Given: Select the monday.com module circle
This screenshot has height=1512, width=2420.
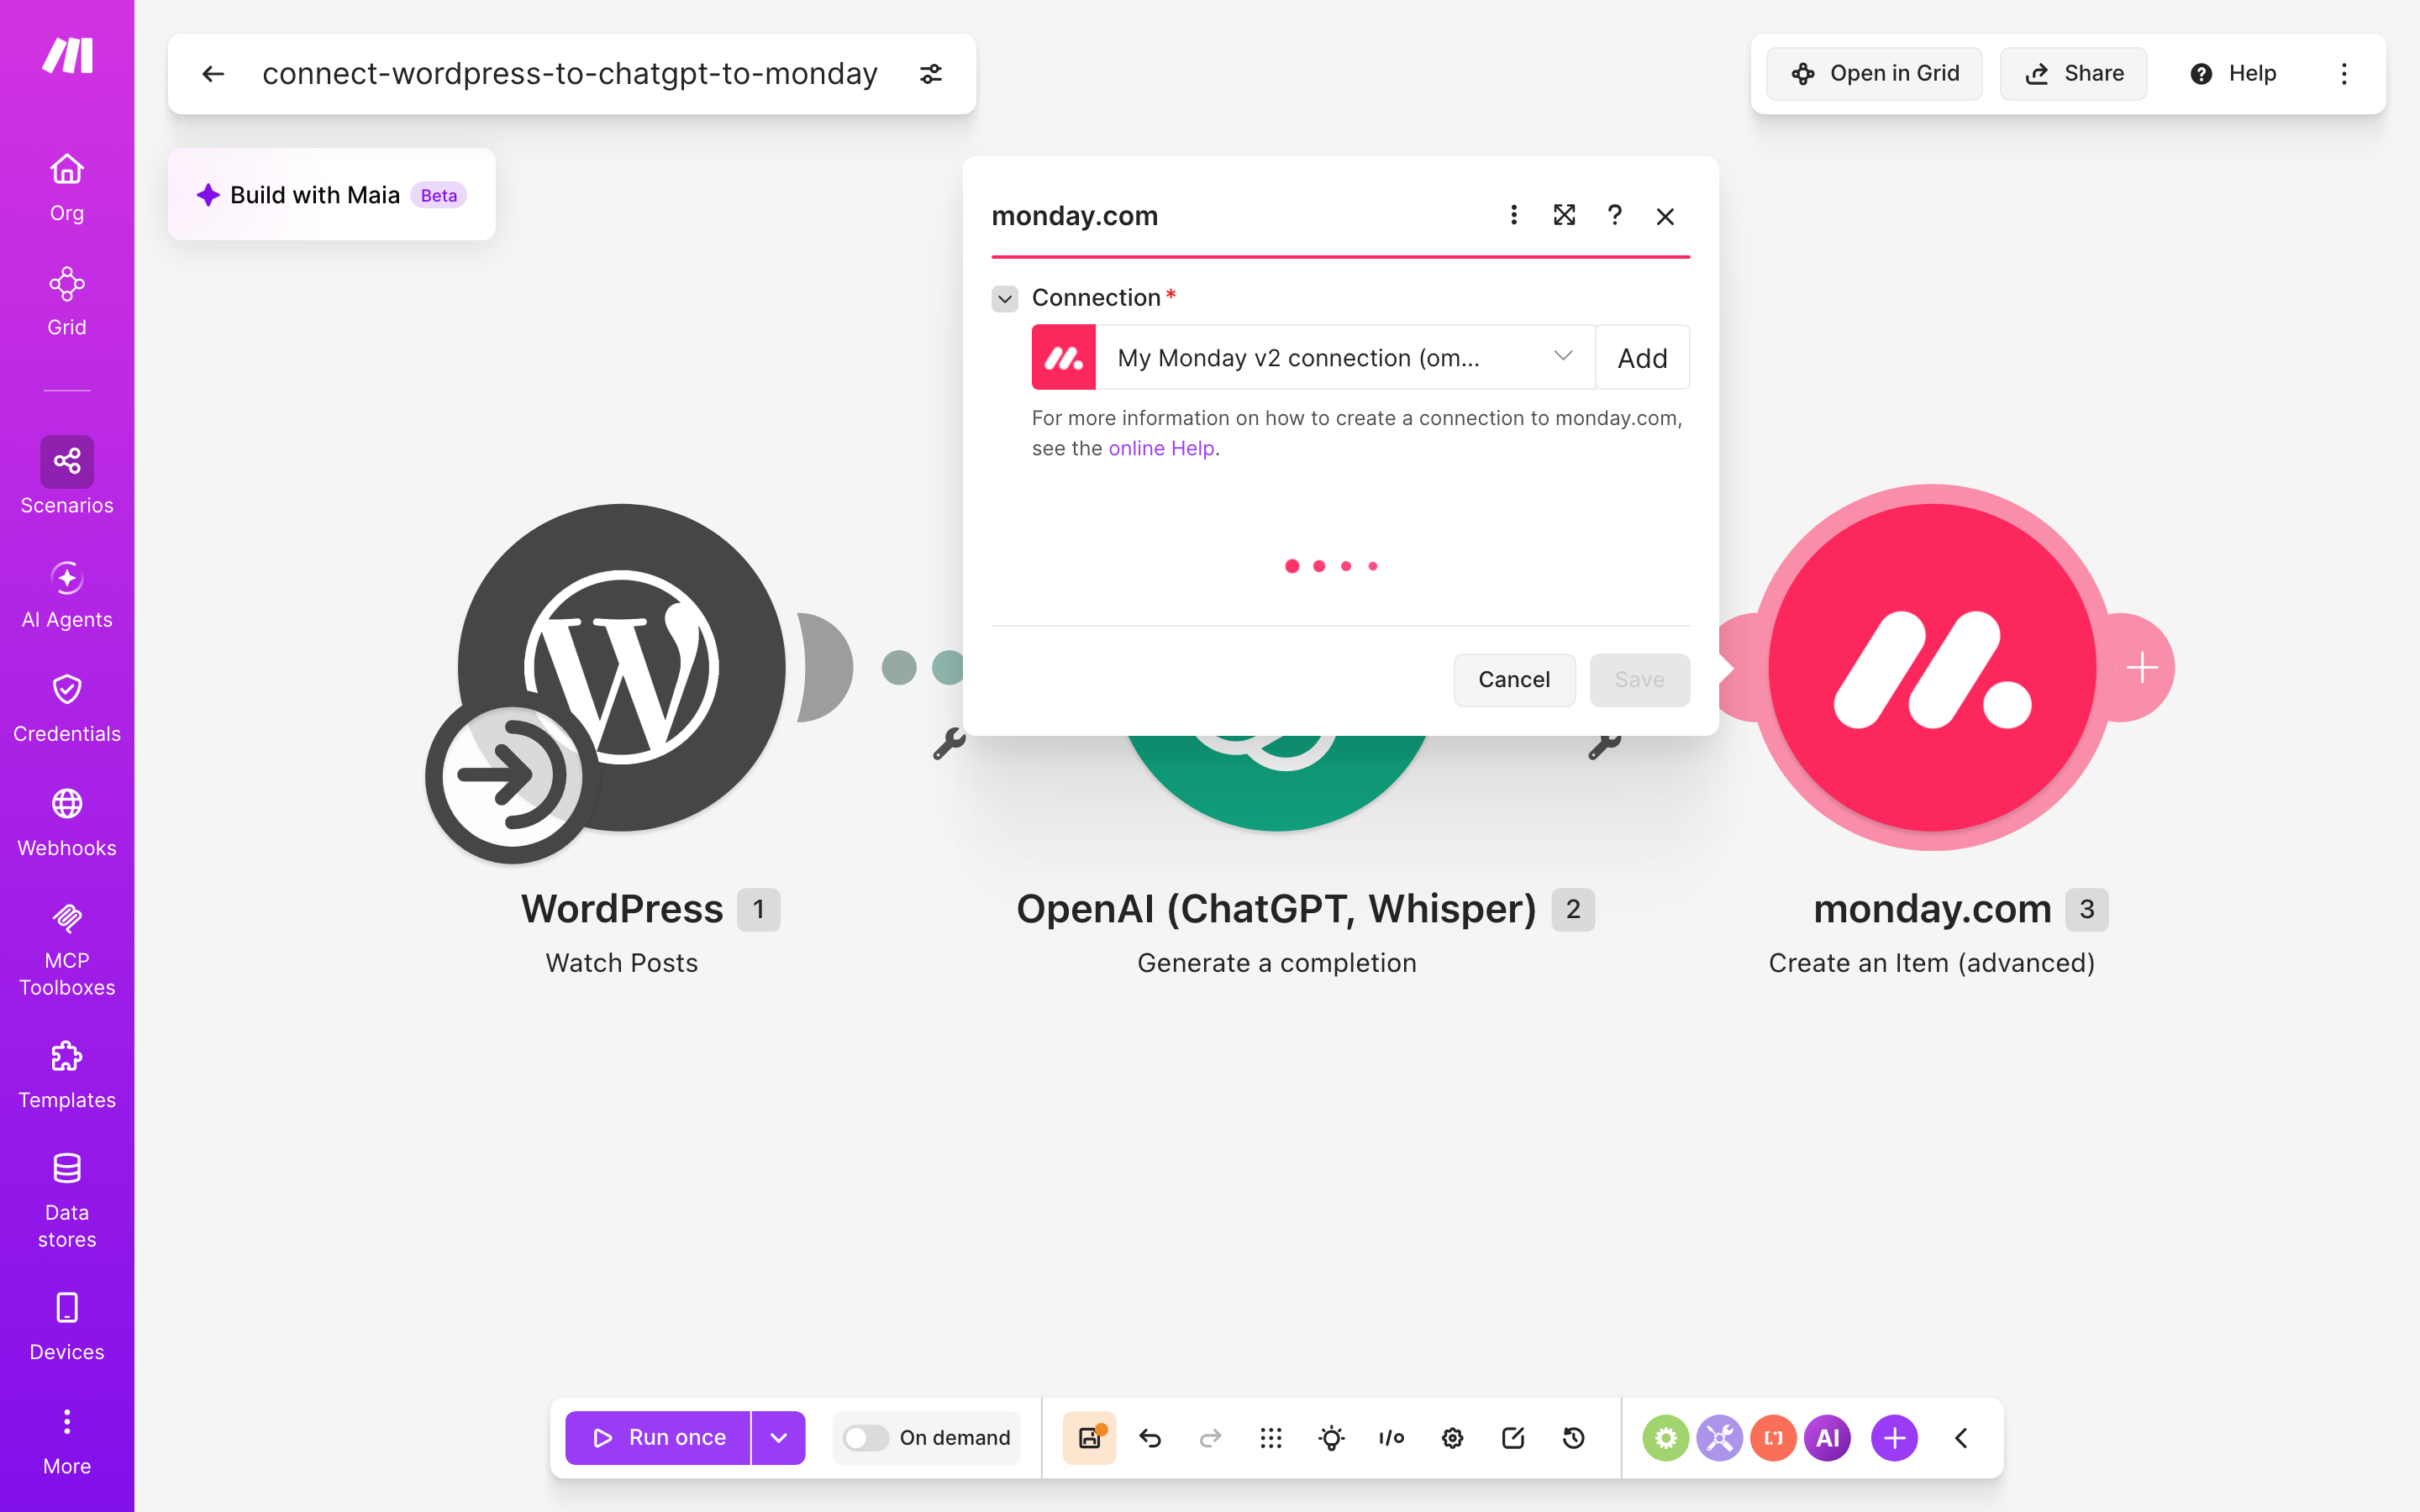Looking at the screenshot, I should (x=1932, y=668).
